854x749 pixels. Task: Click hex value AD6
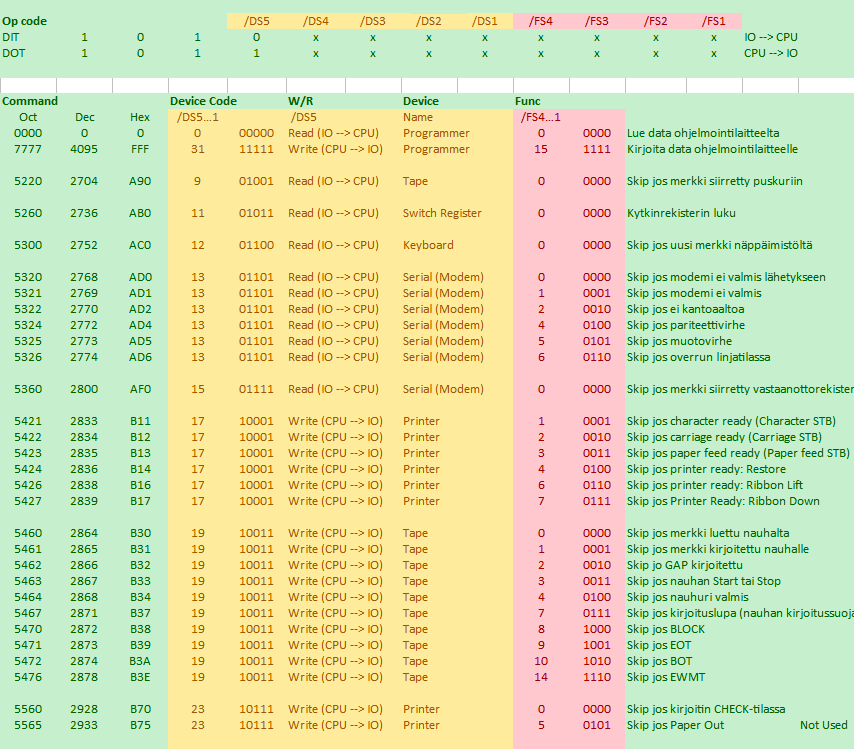pyautogui.click(x=140, y=357)
